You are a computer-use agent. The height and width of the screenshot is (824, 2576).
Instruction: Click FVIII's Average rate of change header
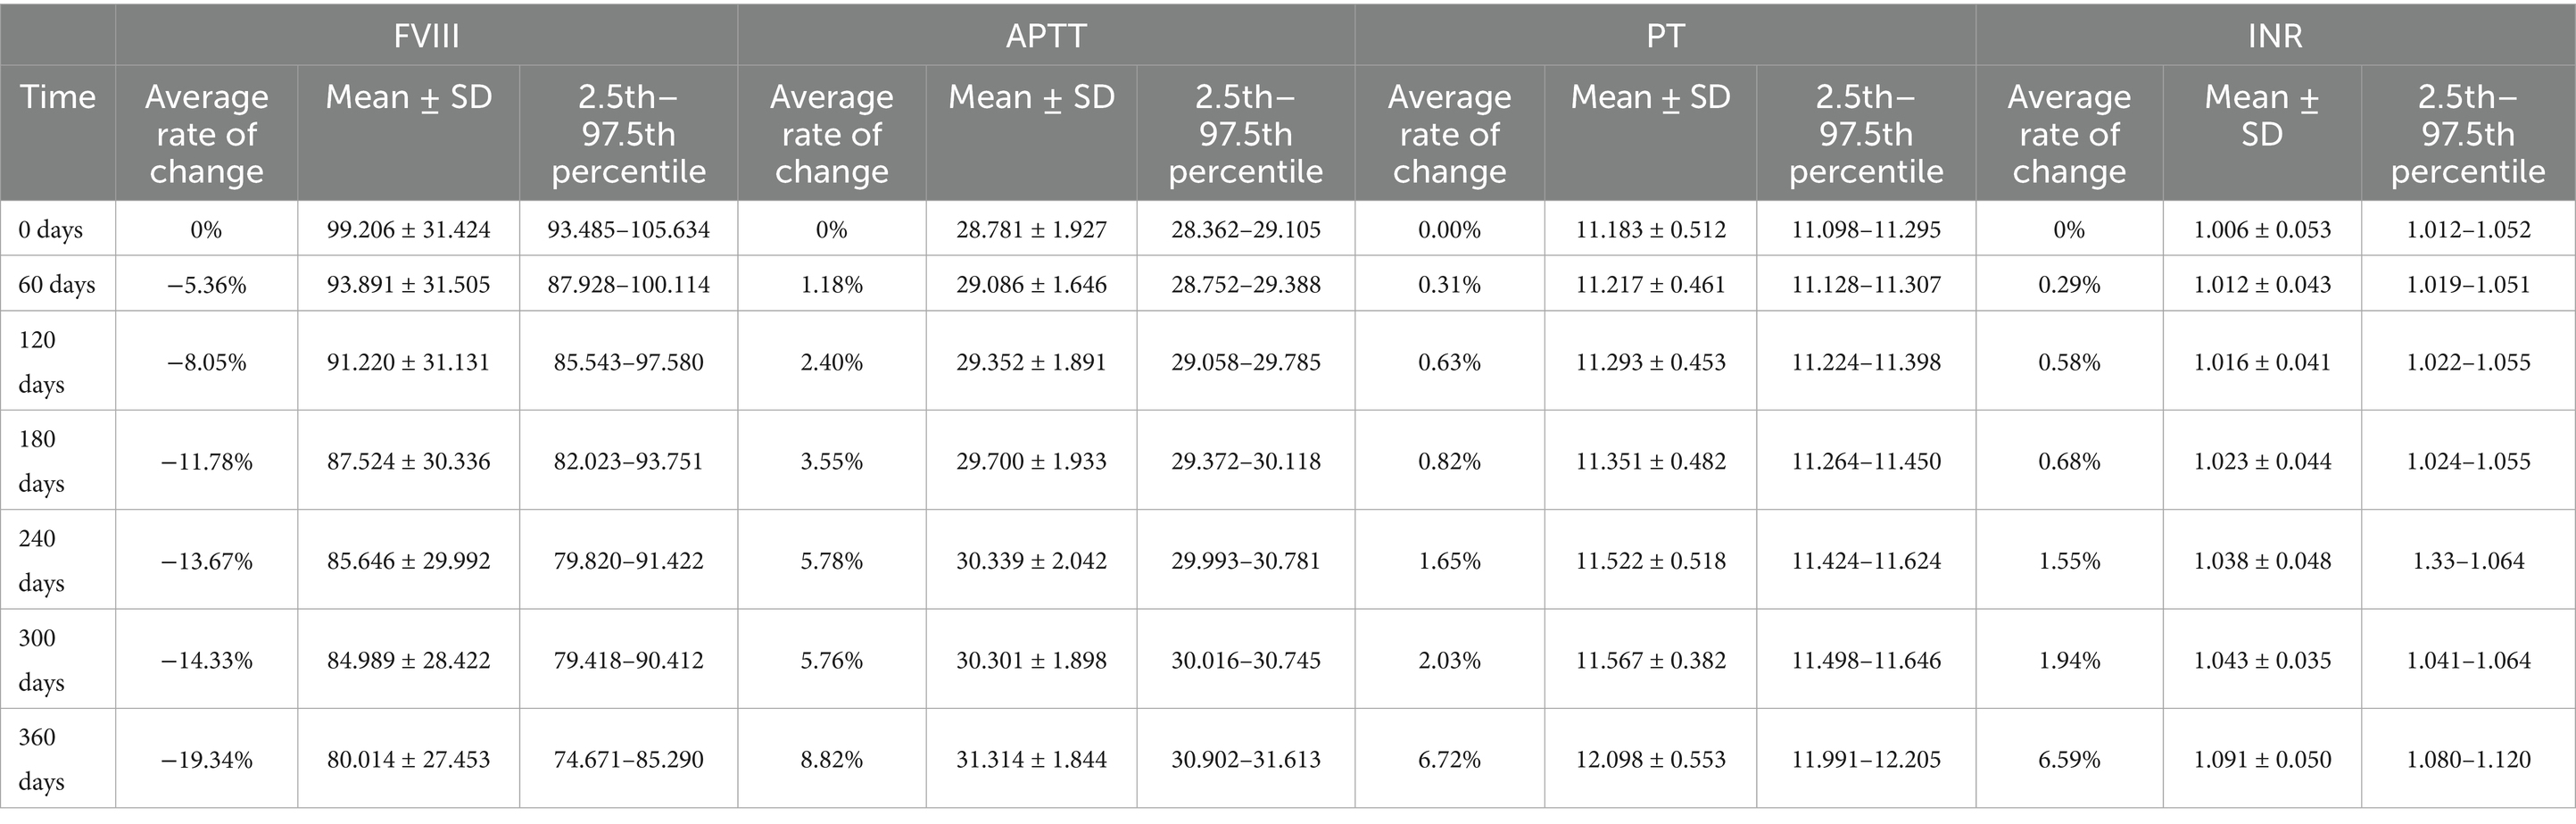(x=206, y=134)
